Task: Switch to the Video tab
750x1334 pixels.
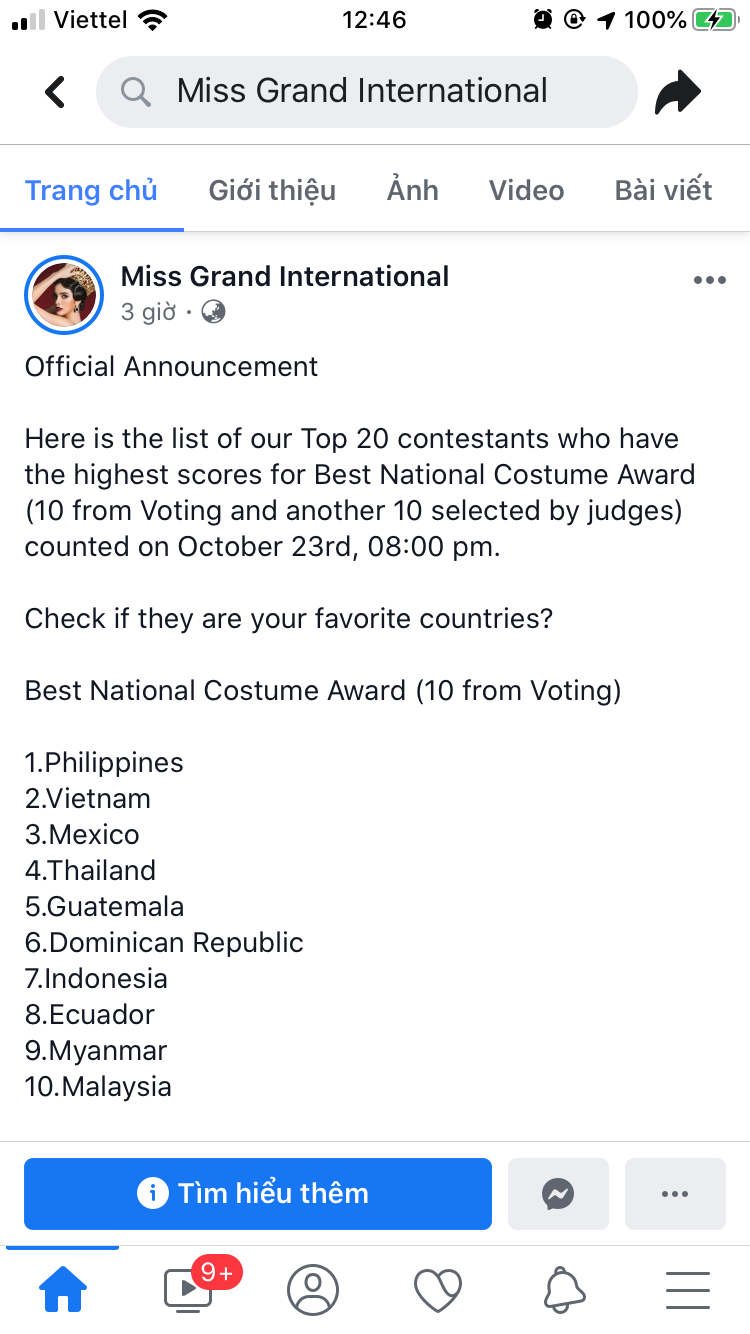Action: 526,190
